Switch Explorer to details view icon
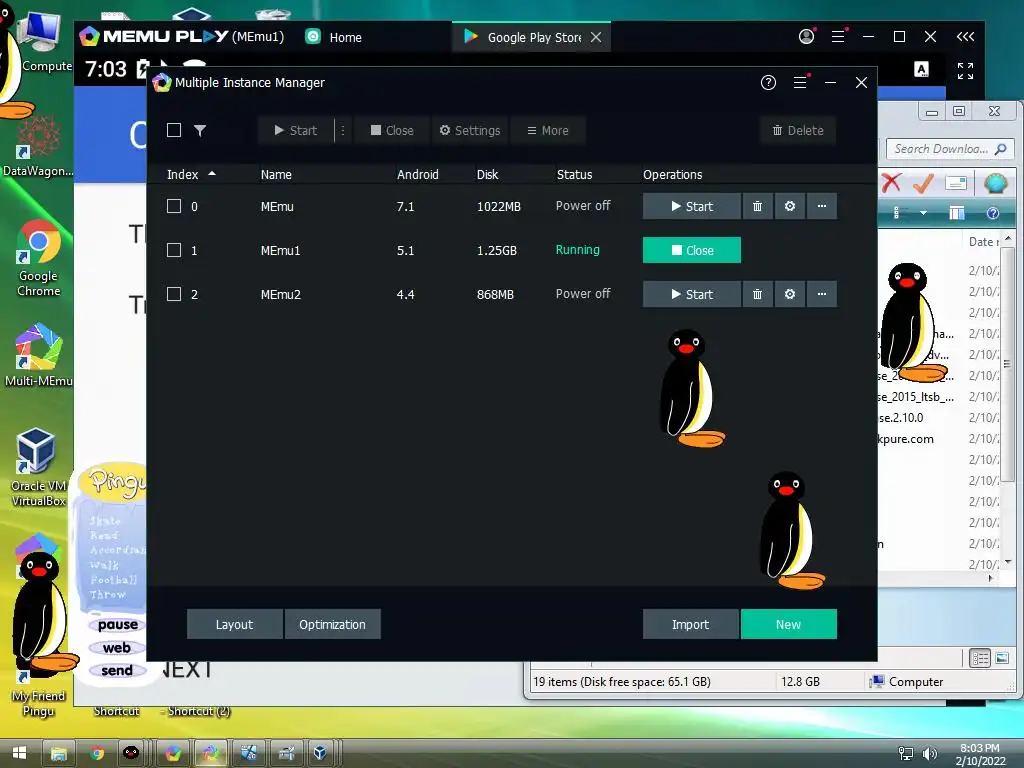The width and height of the screenshot is (1024, 768). coord(980,658)
